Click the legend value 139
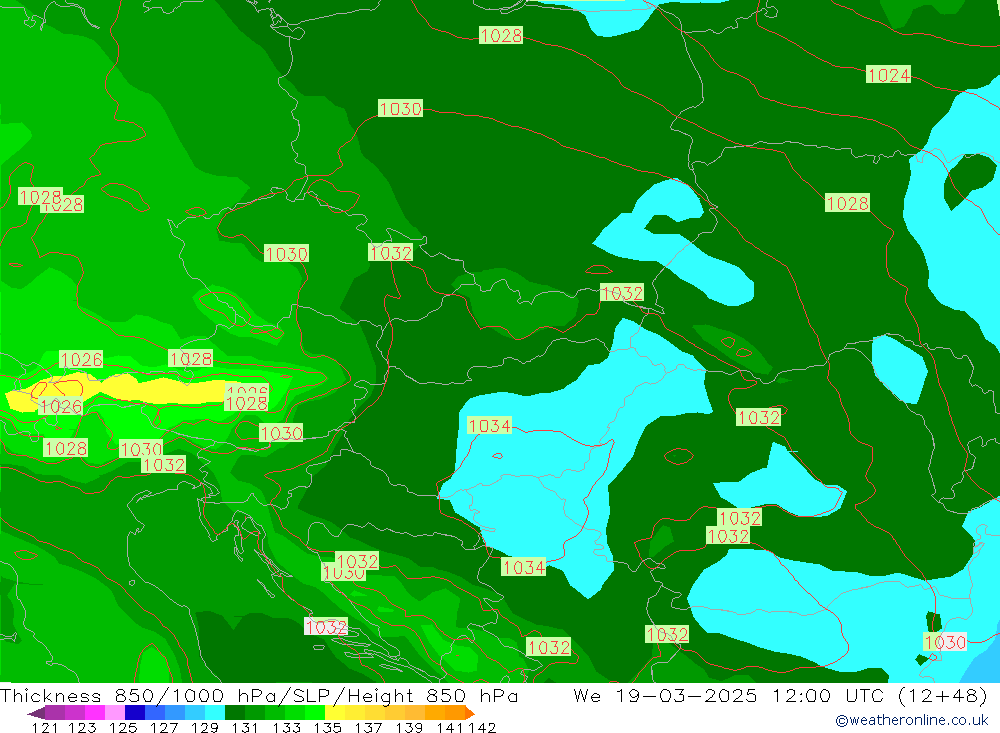This screenshot has width=1000, height=733. point(409,727)
